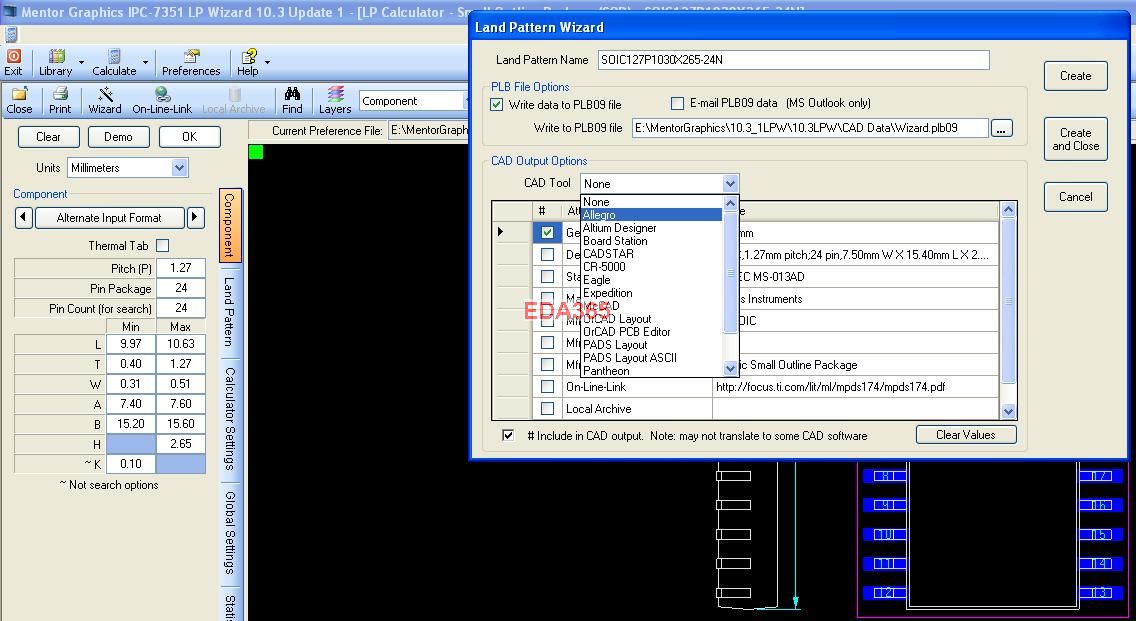Screen dimensions: 1136x621
Task: Choose Eagle from the CAD list
Action: point(652,280)
